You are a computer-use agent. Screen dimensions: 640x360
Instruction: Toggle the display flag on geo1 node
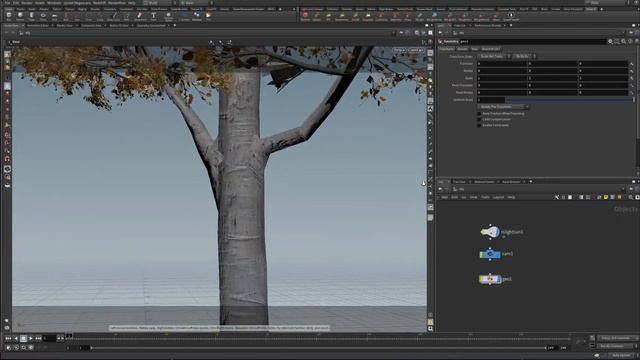coord(499,279)
